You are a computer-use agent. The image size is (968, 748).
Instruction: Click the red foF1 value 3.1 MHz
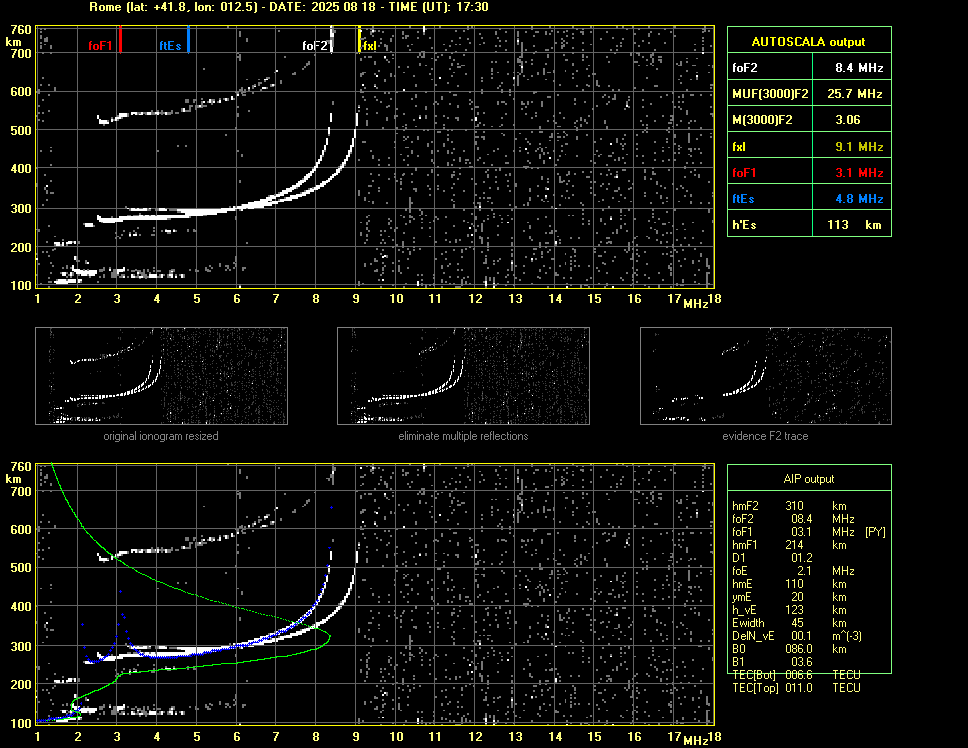[859, 173]
